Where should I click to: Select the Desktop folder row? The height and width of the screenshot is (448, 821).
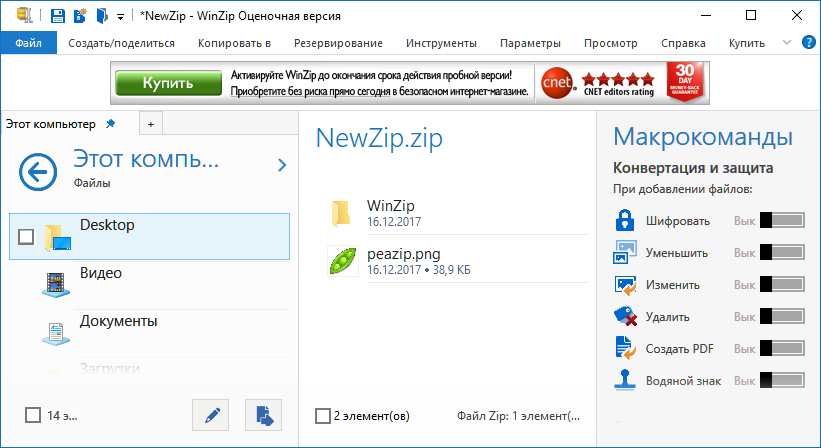(149, 237)
